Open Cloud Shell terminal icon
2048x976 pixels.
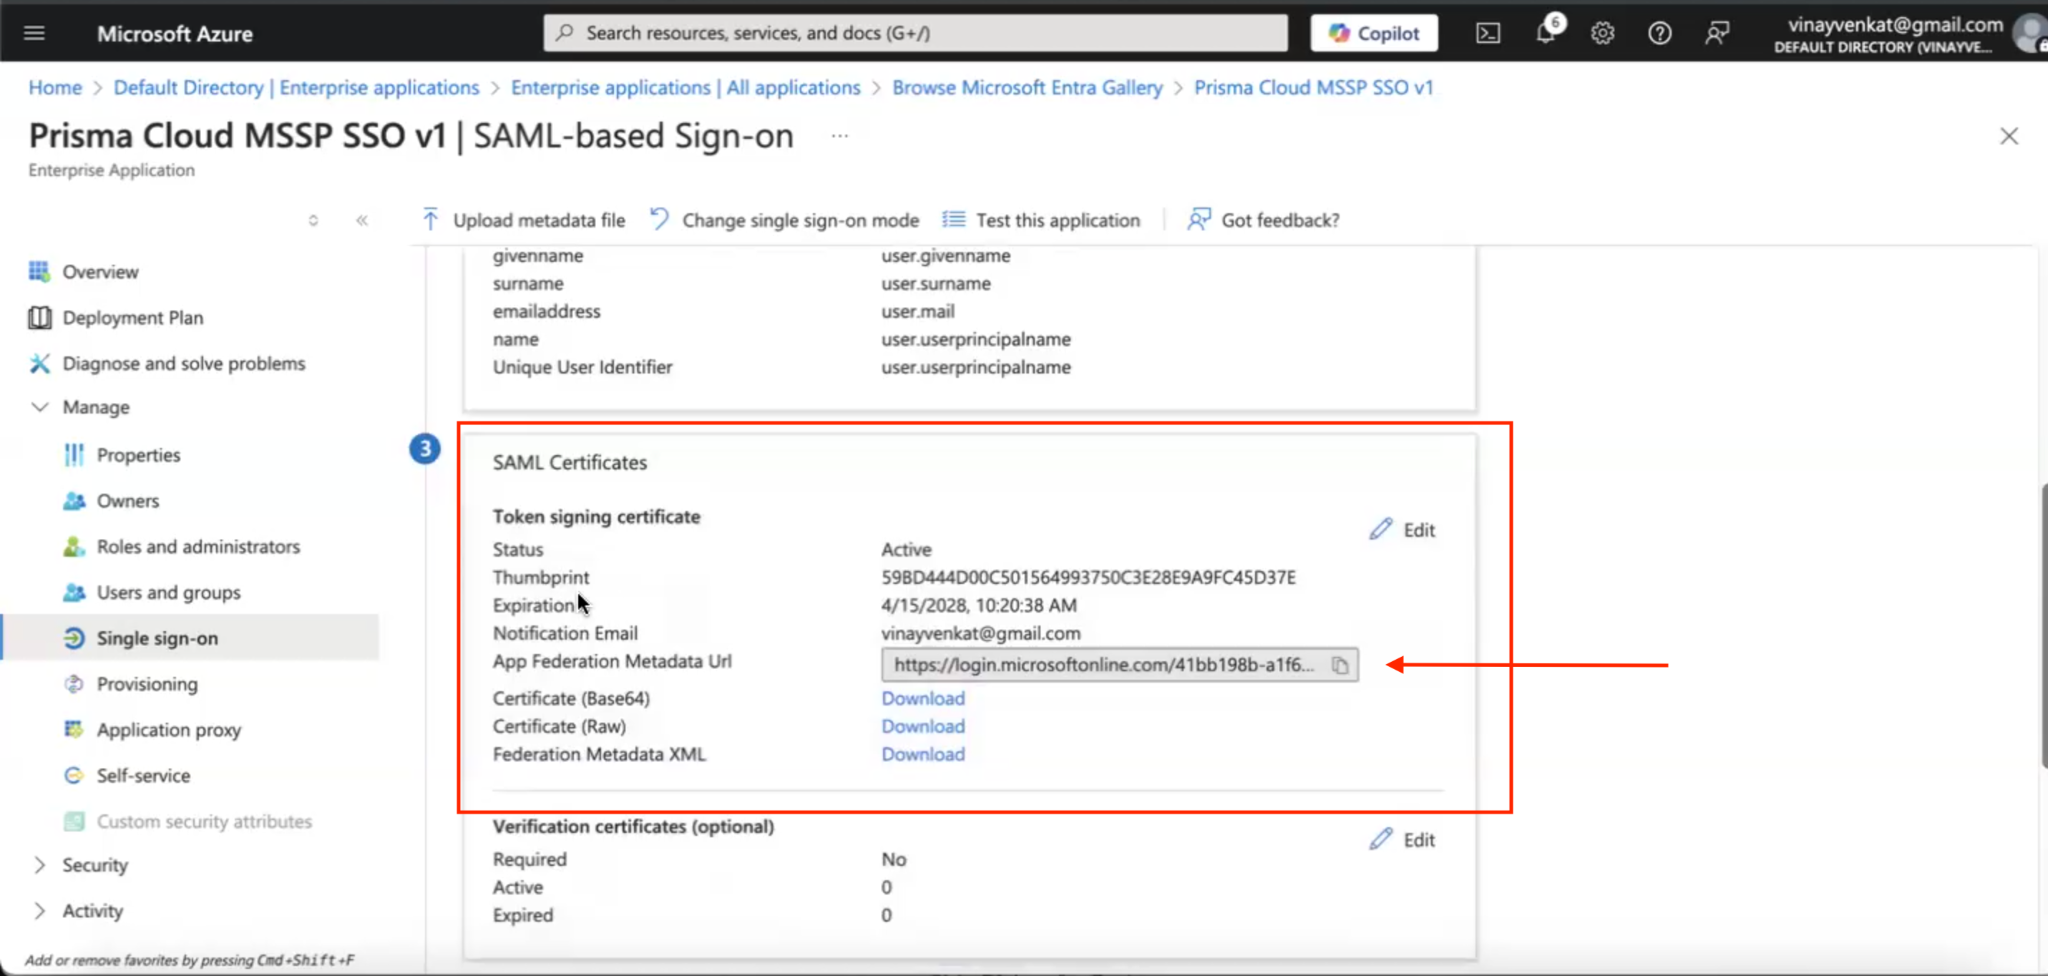click(1488, 33)
